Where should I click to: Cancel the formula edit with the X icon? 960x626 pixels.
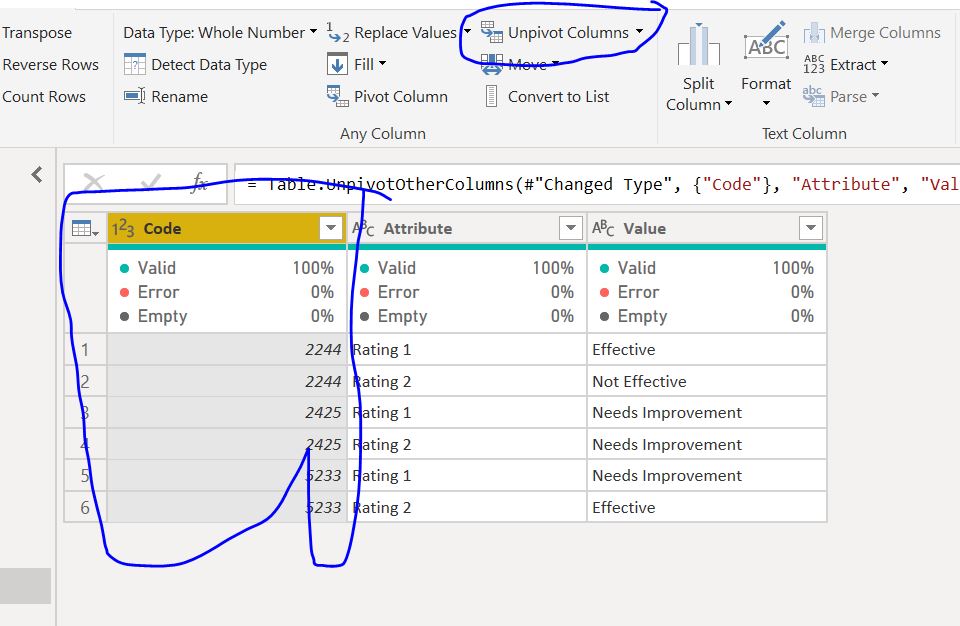94,183
